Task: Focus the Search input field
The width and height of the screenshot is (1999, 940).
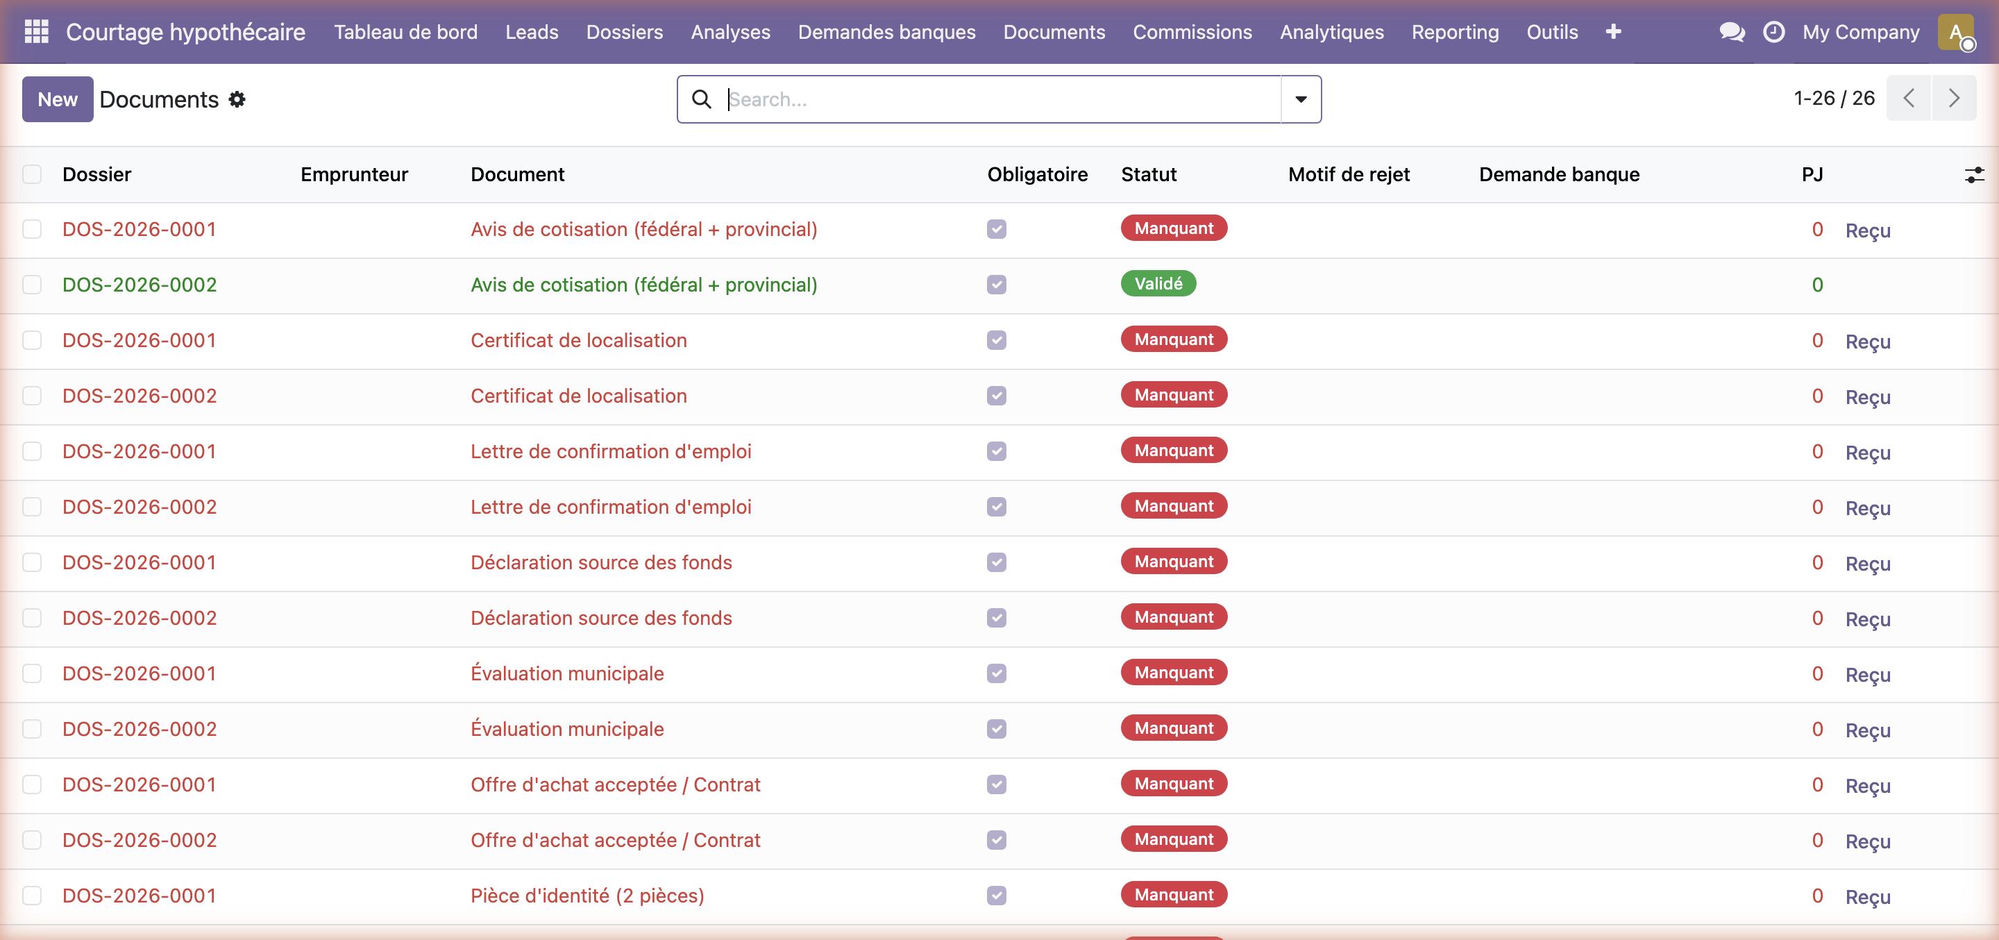Action: pyautogui.click(x=1003, y=99)
